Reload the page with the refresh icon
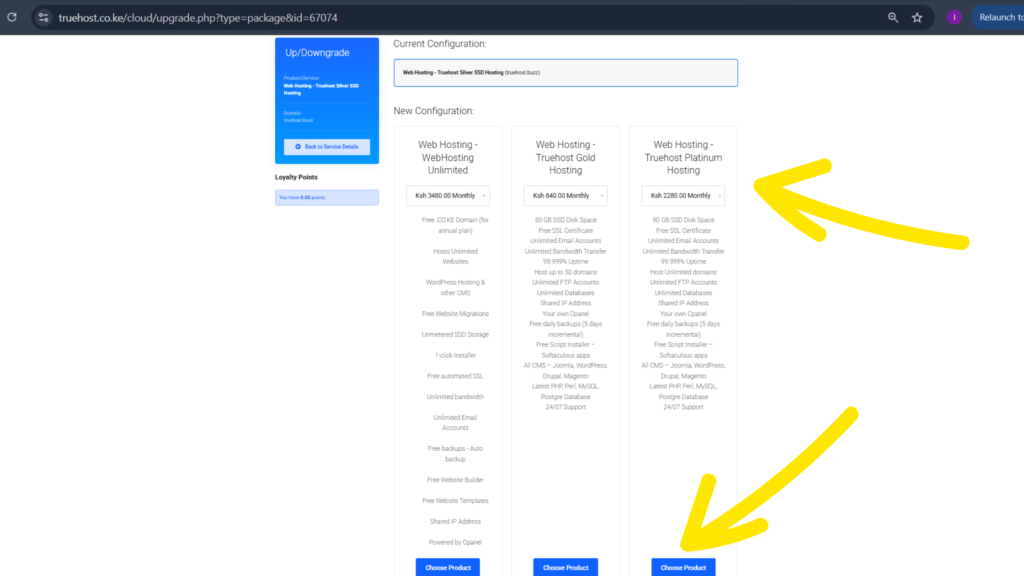Viewport: 1024px width, 576px height. [x=12, y=18]
